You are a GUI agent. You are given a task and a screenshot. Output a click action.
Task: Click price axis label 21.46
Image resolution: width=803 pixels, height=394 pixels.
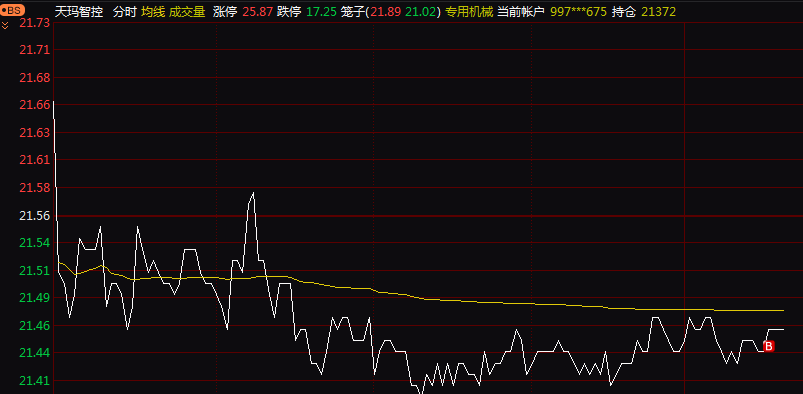coord(35,326)
